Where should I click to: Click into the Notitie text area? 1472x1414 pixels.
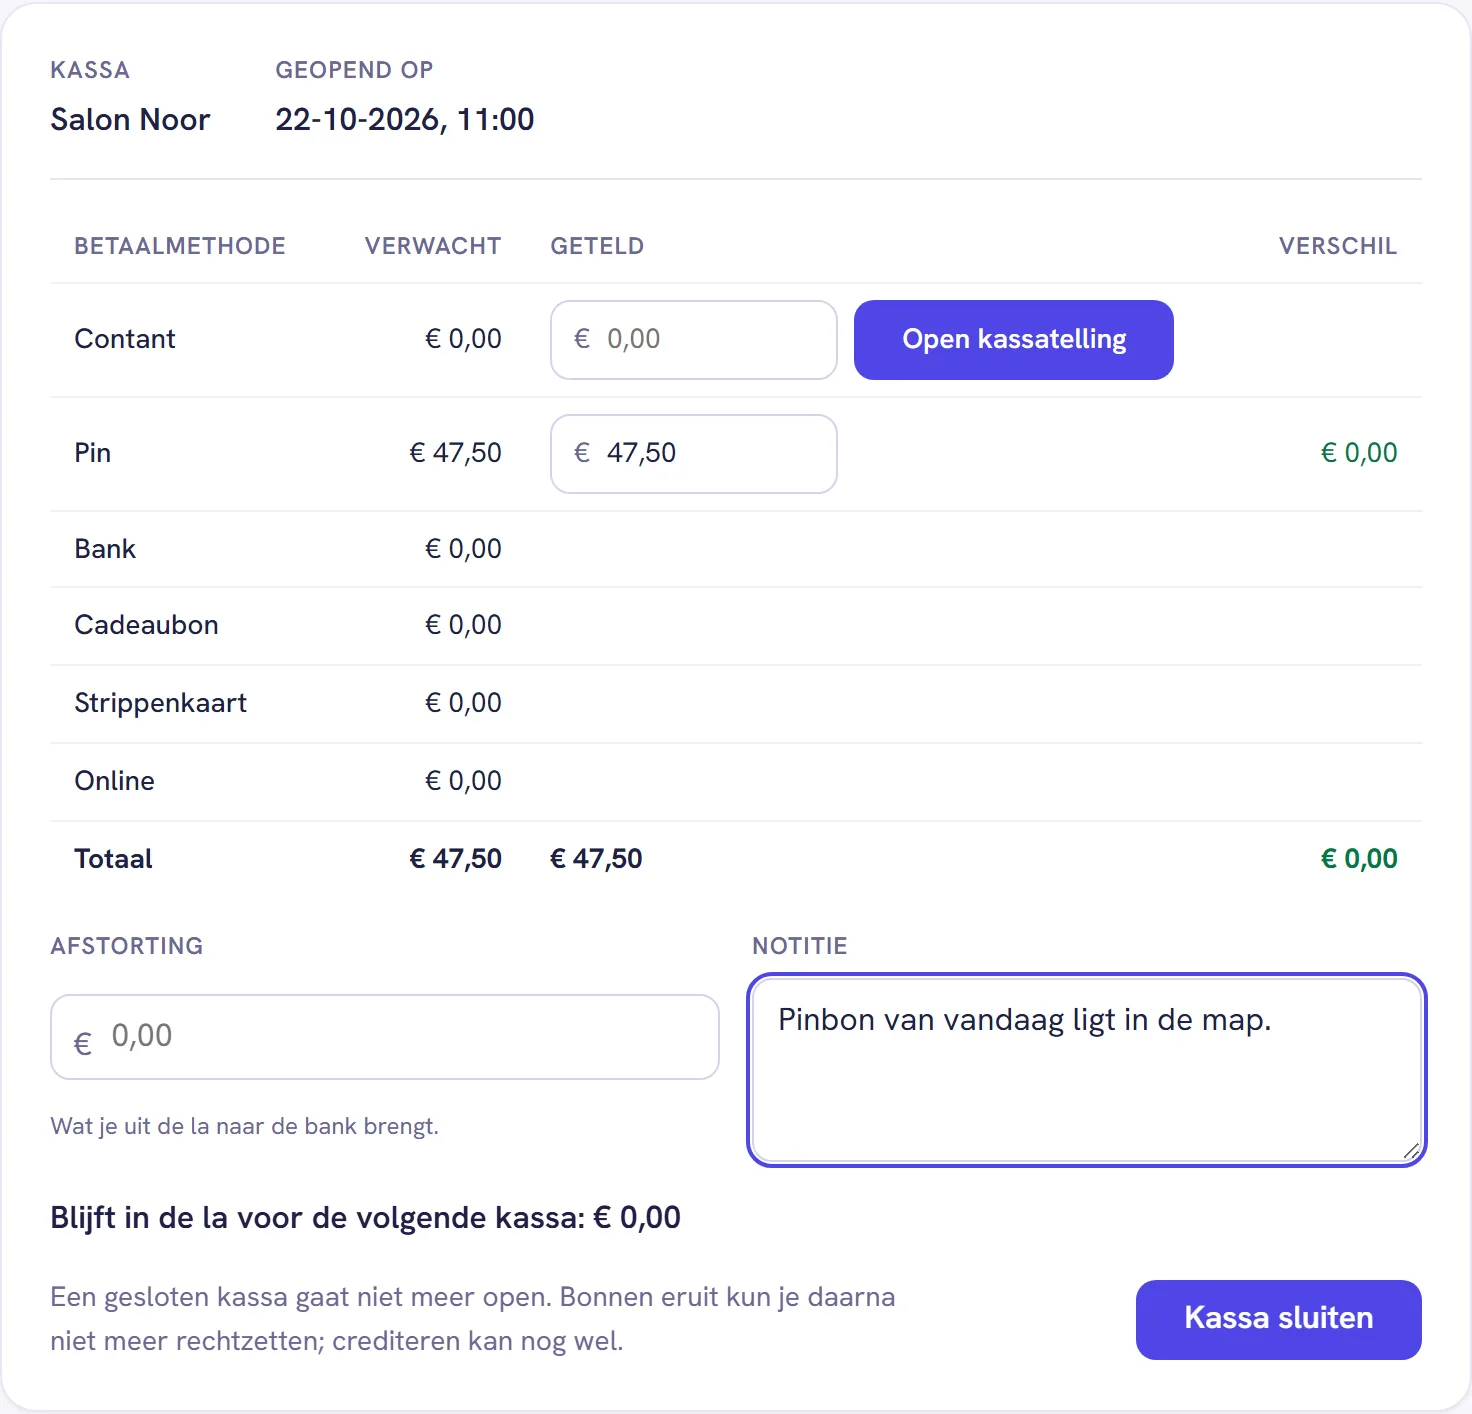pyautogui.click(x=1087, y=1070)
